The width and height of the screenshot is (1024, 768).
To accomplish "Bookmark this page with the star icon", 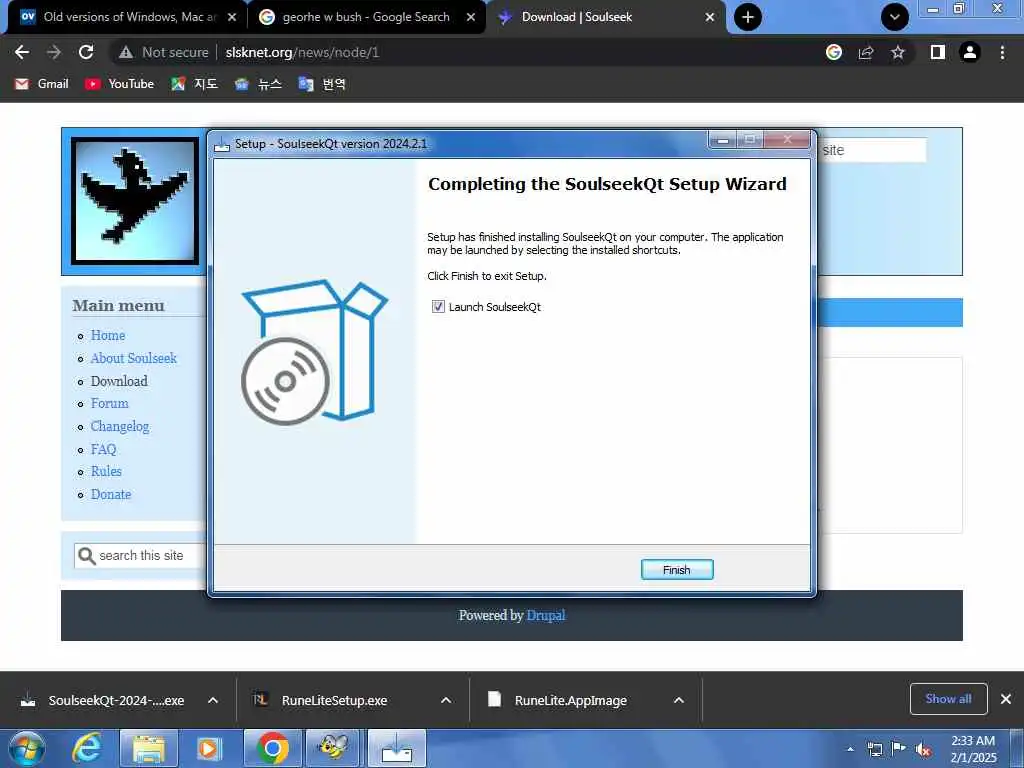I will [898, 52].
